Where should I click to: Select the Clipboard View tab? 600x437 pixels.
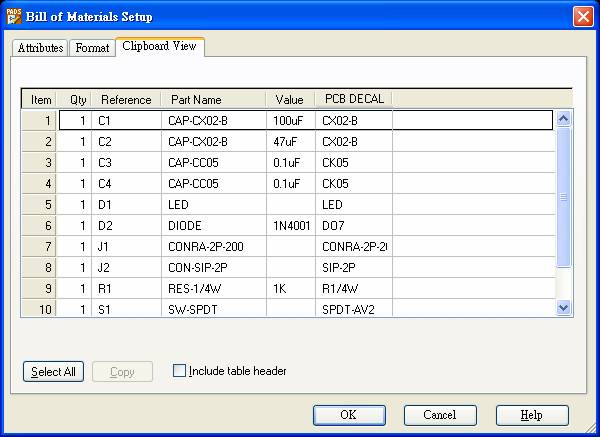click(160, 46)
